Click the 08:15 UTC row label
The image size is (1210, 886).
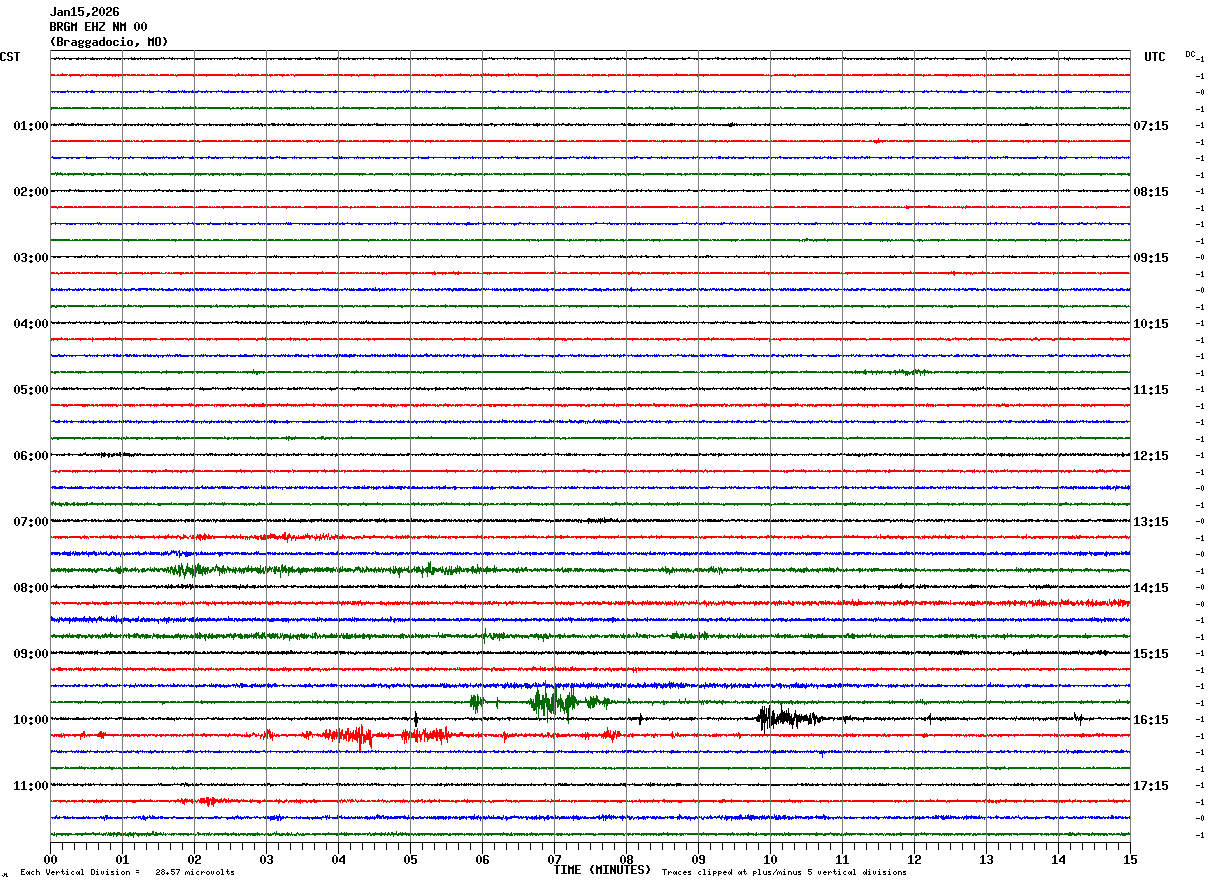[x=1151, y=192]
